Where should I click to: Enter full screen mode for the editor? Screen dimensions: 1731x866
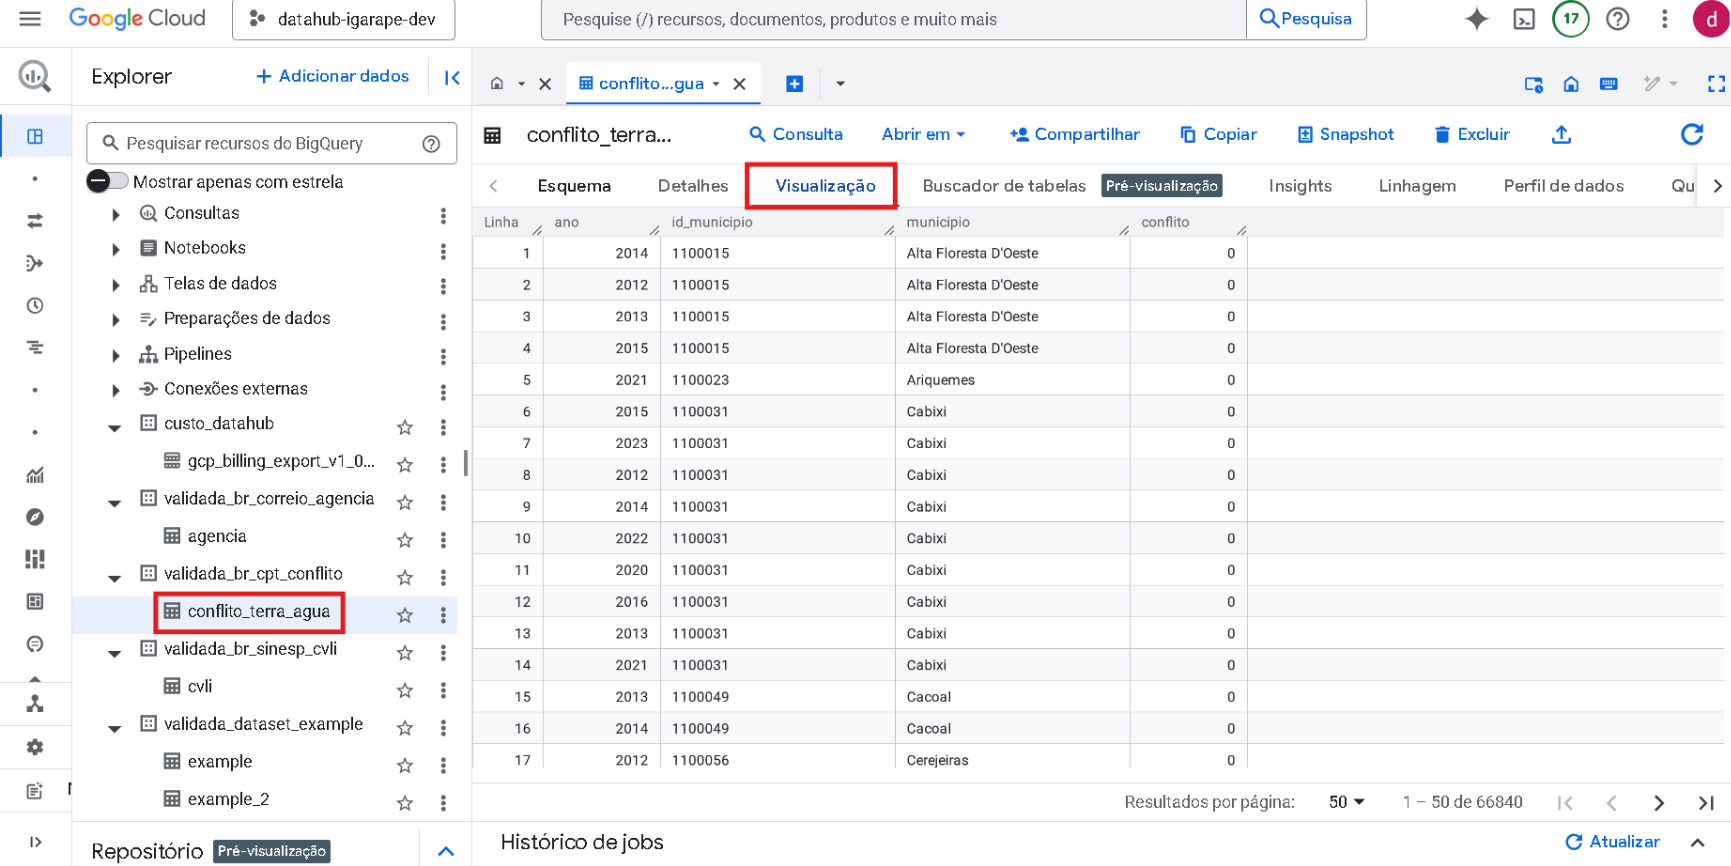click(x=1716, y=84)
